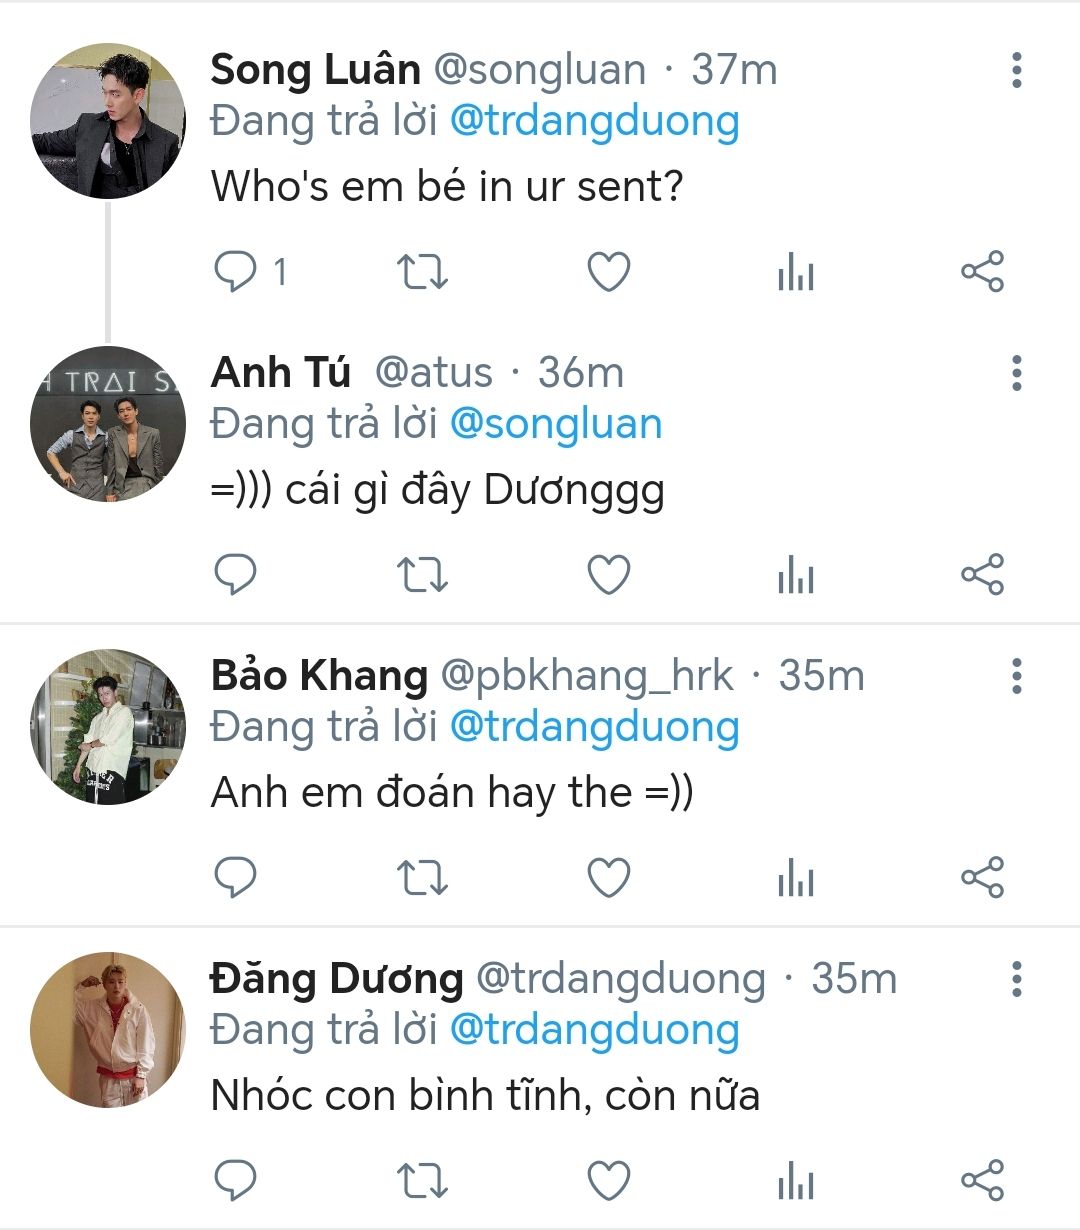View analytics for Bảo Khang's tweet
This screenshot has width=1080, height=1230.
pos(795,877)
